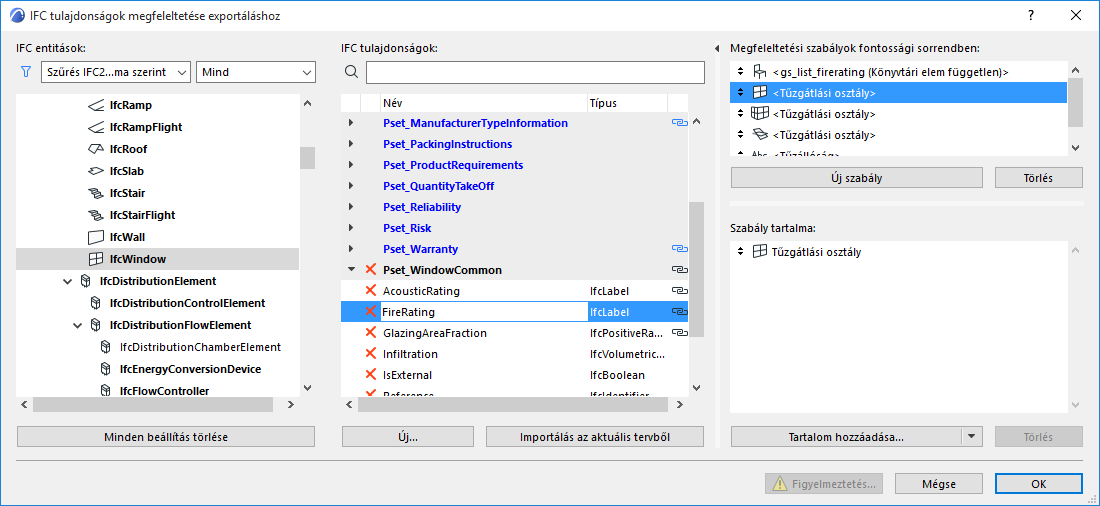Collapse the IfcDistributionElement node
This screenshot has height=506, width=1100.
(x=67, y=281)
